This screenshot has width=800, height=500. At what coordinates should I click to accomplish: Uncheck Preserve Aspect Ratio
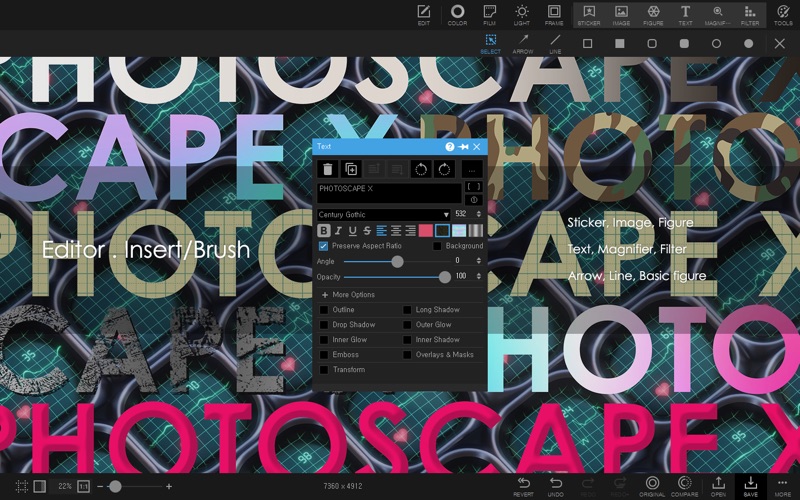coord(324,246)
